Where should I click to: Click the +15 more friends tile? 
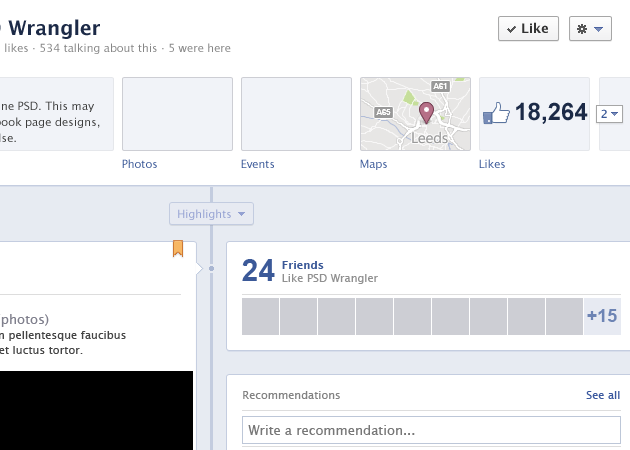pos(602,316)
